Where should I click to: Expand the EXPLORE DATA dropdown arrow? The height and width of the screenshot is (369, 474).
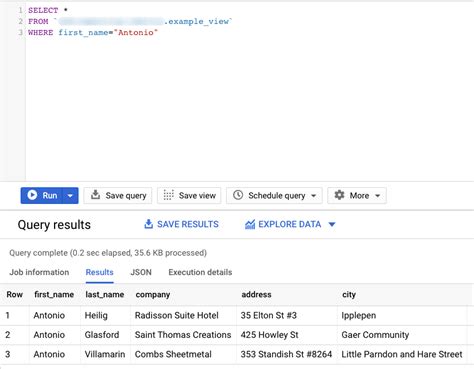pos(332,225)
